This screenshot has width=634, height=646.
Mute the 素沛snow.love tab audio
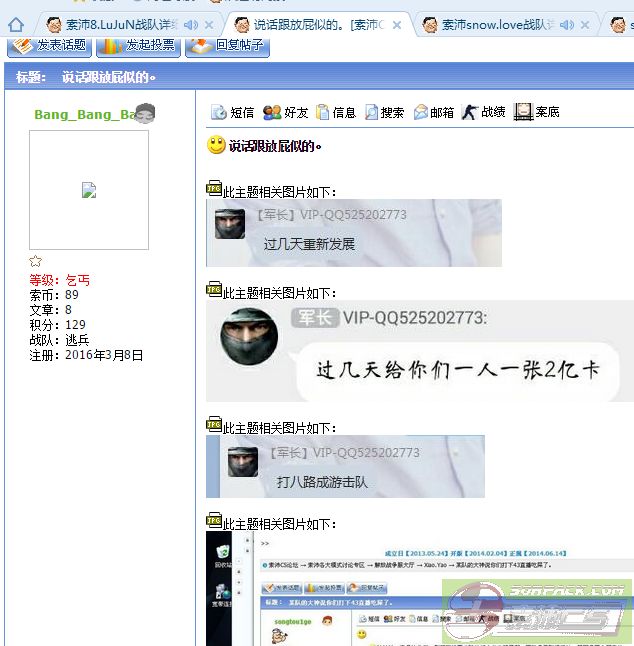567,24
